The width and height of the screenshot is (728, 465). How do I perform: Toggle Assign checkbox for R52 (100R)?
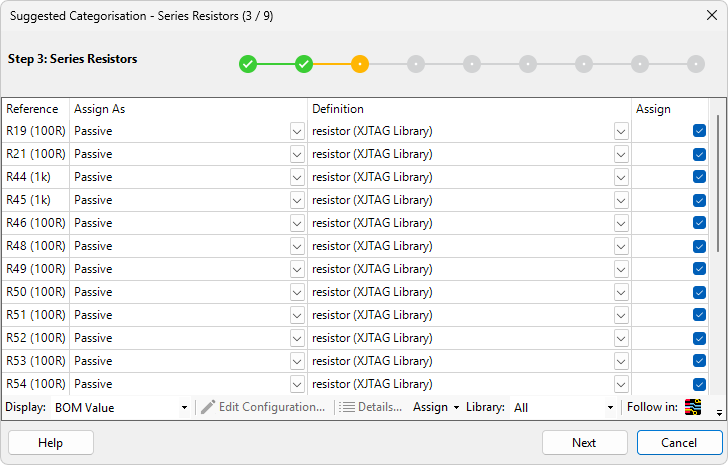click(x=699, y=338)
